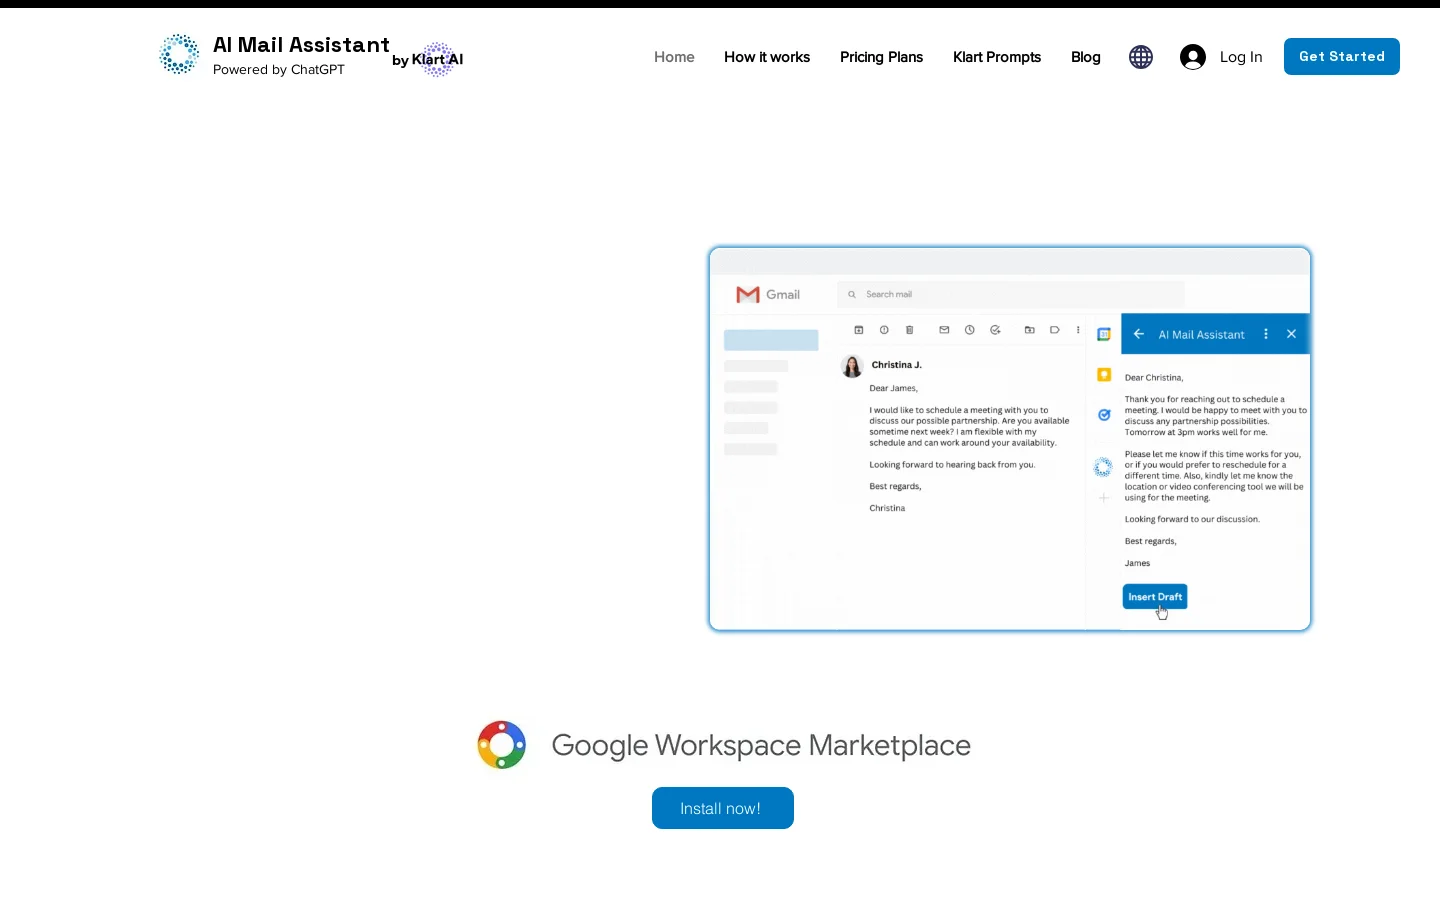The height and width of the screenshot is (900, 1440).
Task: Click the archive icon in Gmail preview toolbar
Action: (858, 329)
